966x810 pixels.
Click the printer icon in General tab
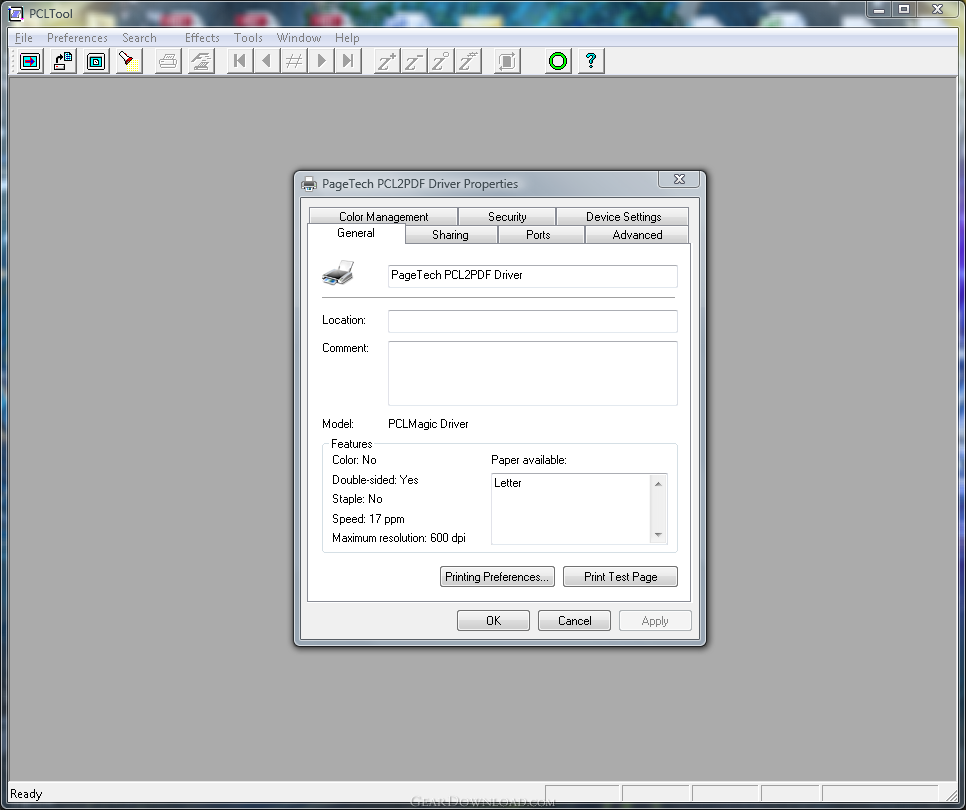tap(338, 273)
